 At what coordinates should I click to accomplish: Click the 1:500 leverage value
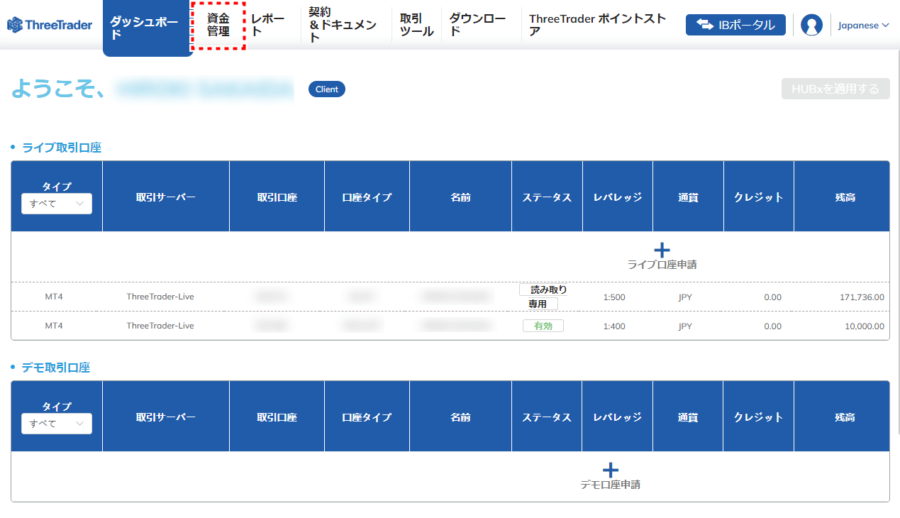tap(614, 297)
